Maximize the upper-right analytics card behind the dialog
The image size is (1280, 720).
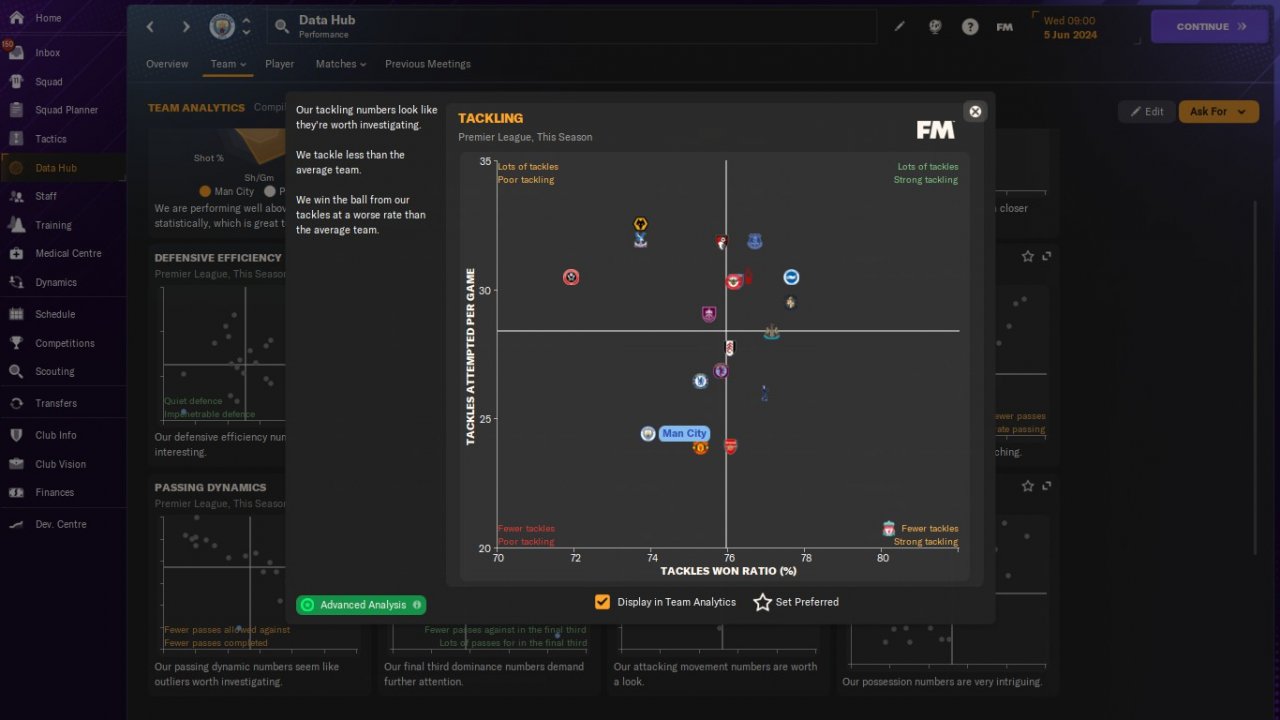pos(1047,257)
